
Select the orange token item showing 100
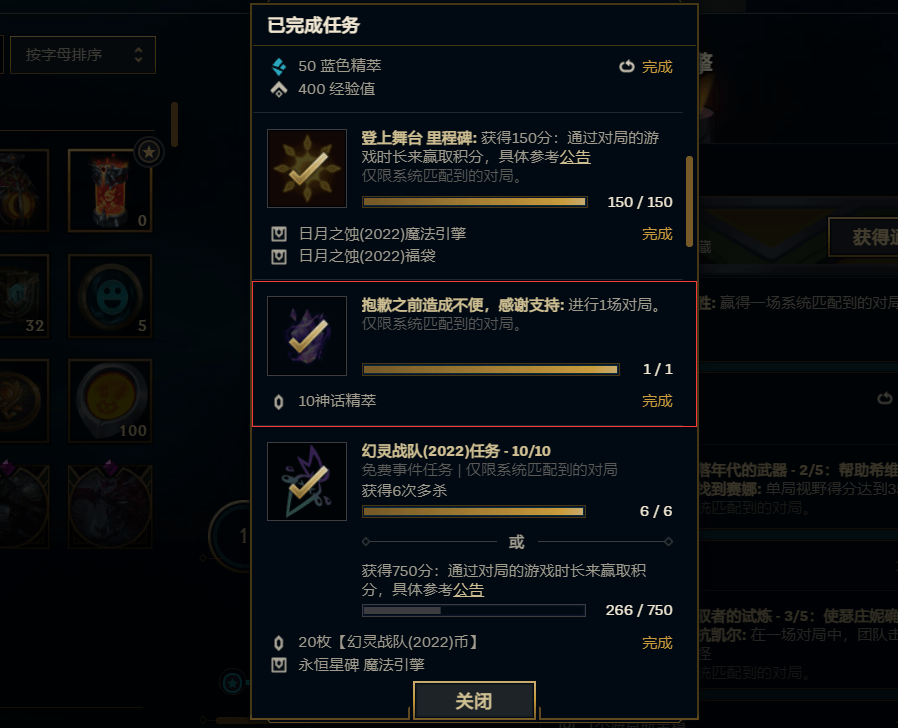[x=110, y=400]
